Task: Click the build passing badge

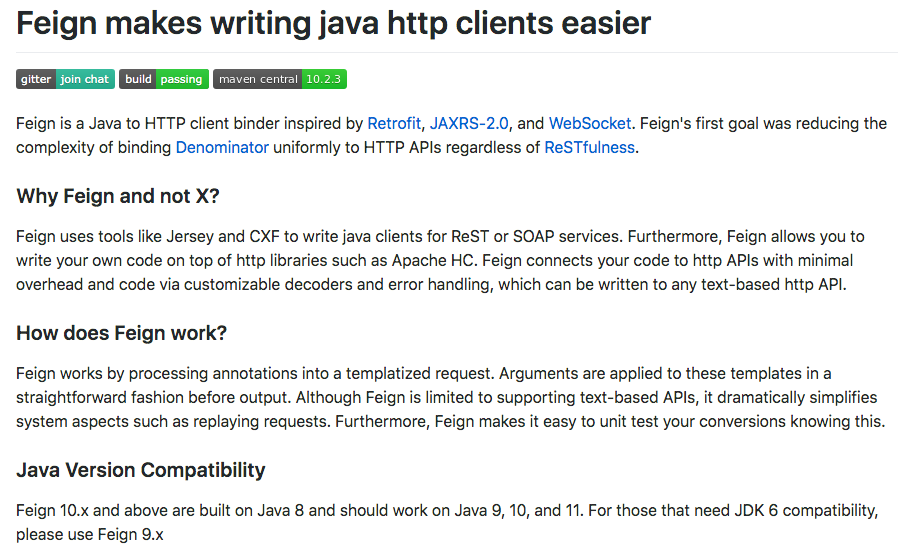Action: 164,79
